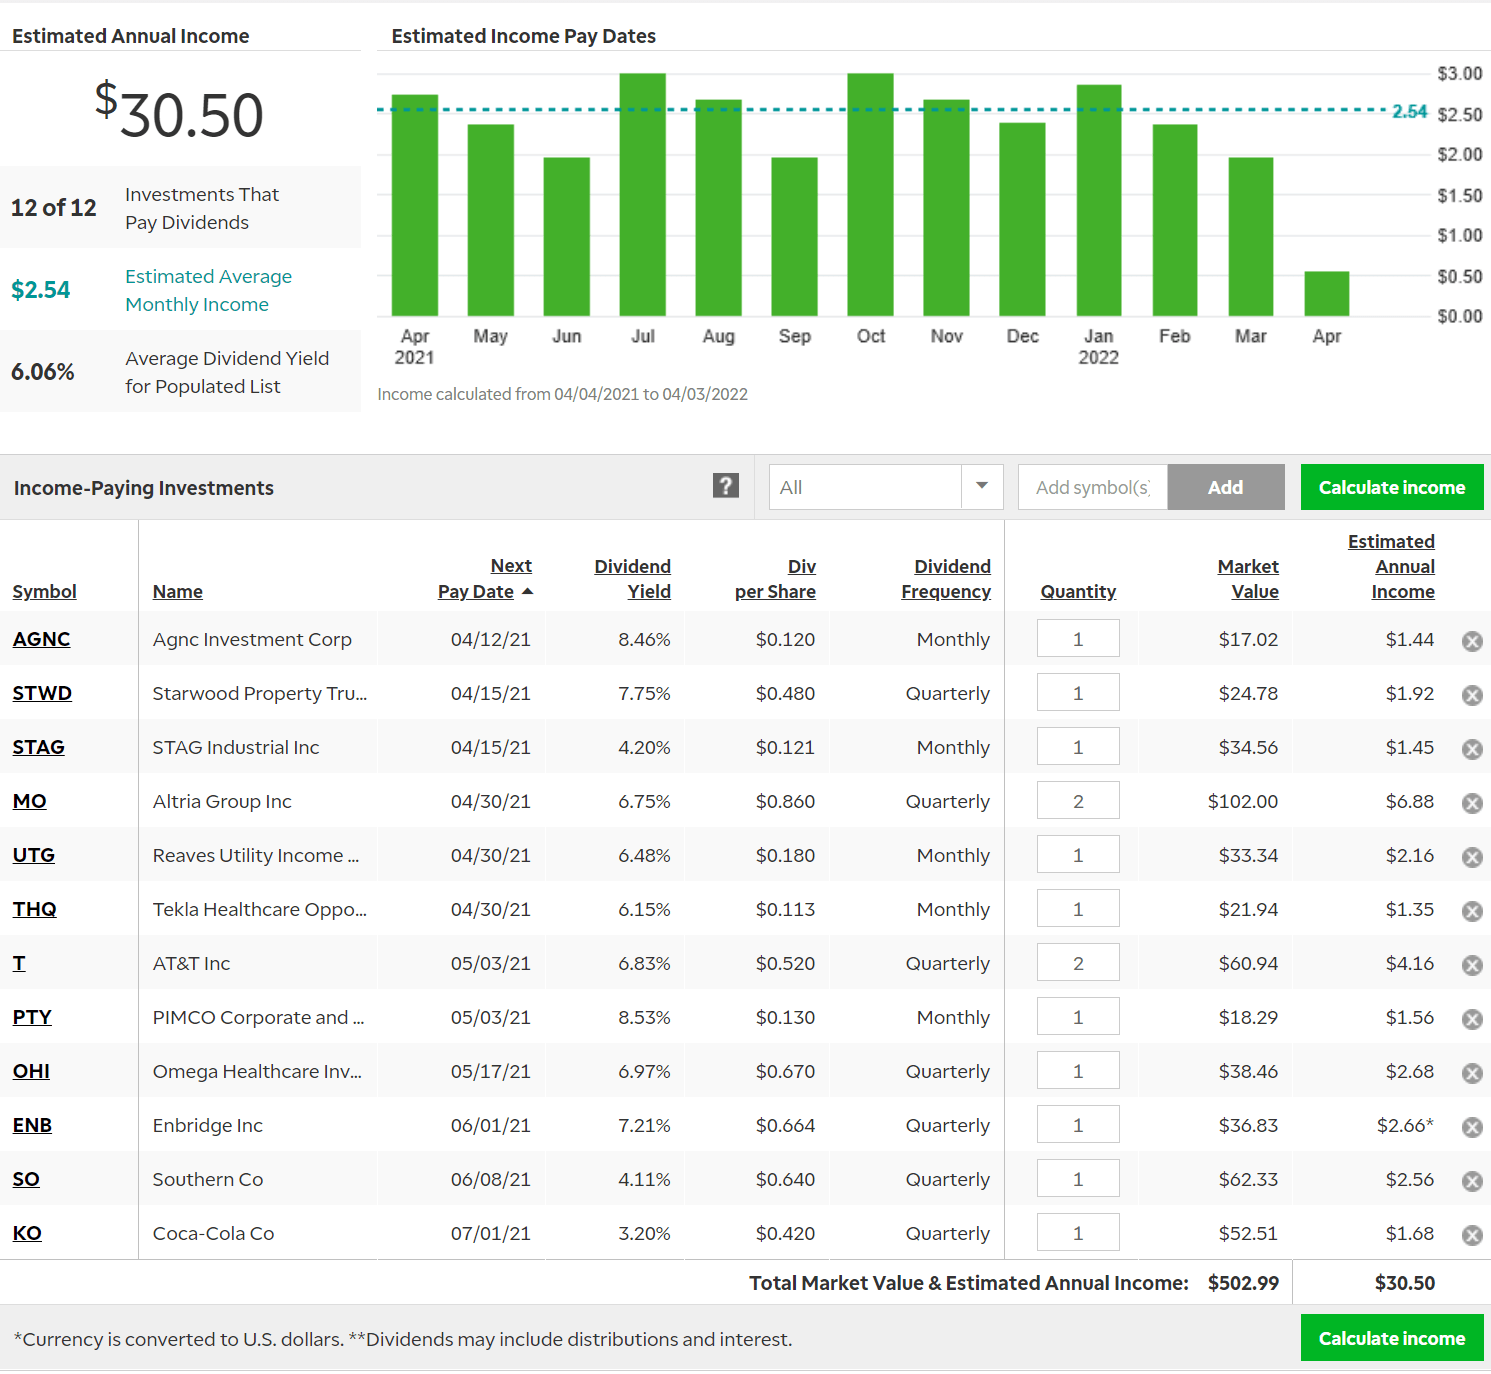Open the THQ symbol link
Viewport: 1491px width, 1374px height.
[x=34, y=909]
